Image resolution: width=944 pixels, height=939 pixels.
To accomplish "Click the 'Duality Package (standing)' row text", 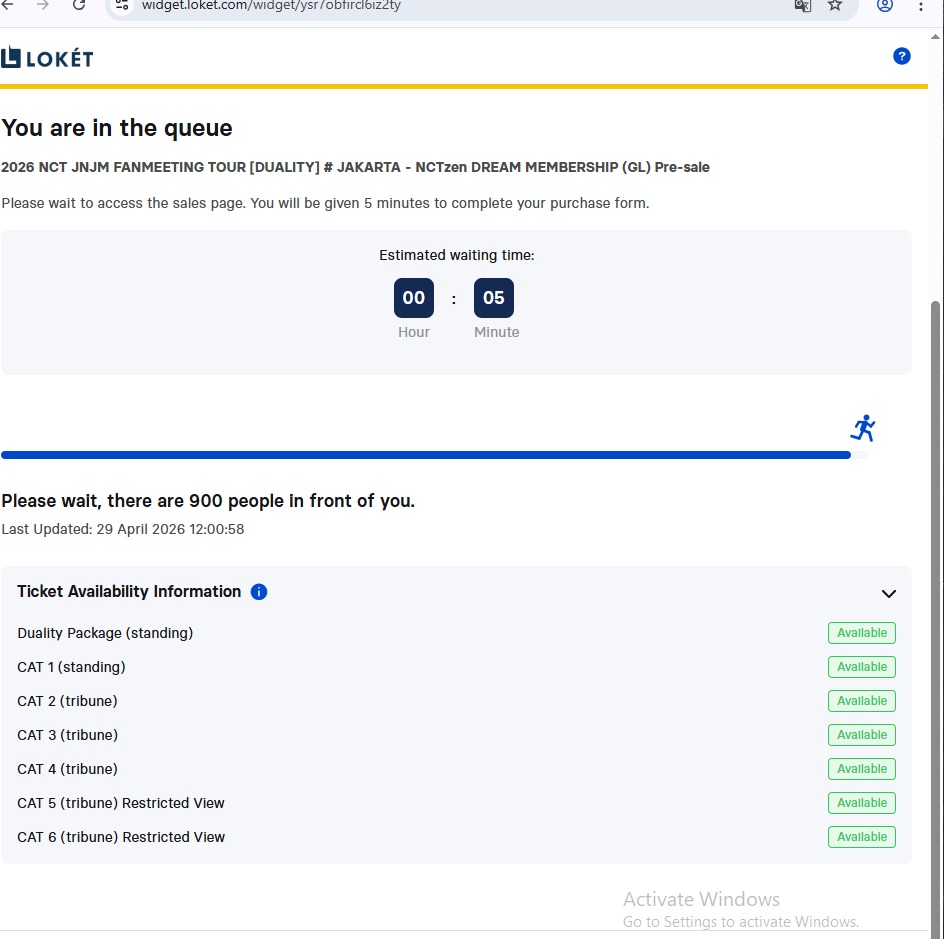I will click(x=105, y=633).
